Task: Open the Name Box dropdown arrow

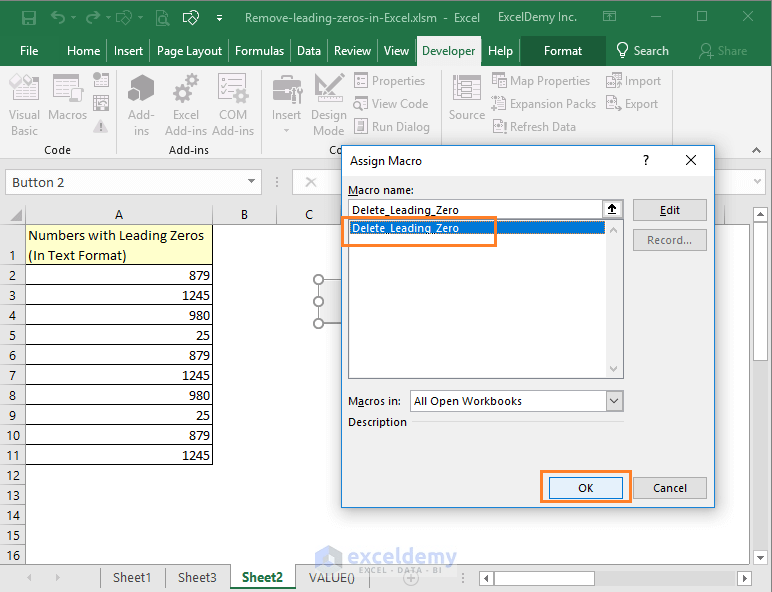Action: point(251,182)
